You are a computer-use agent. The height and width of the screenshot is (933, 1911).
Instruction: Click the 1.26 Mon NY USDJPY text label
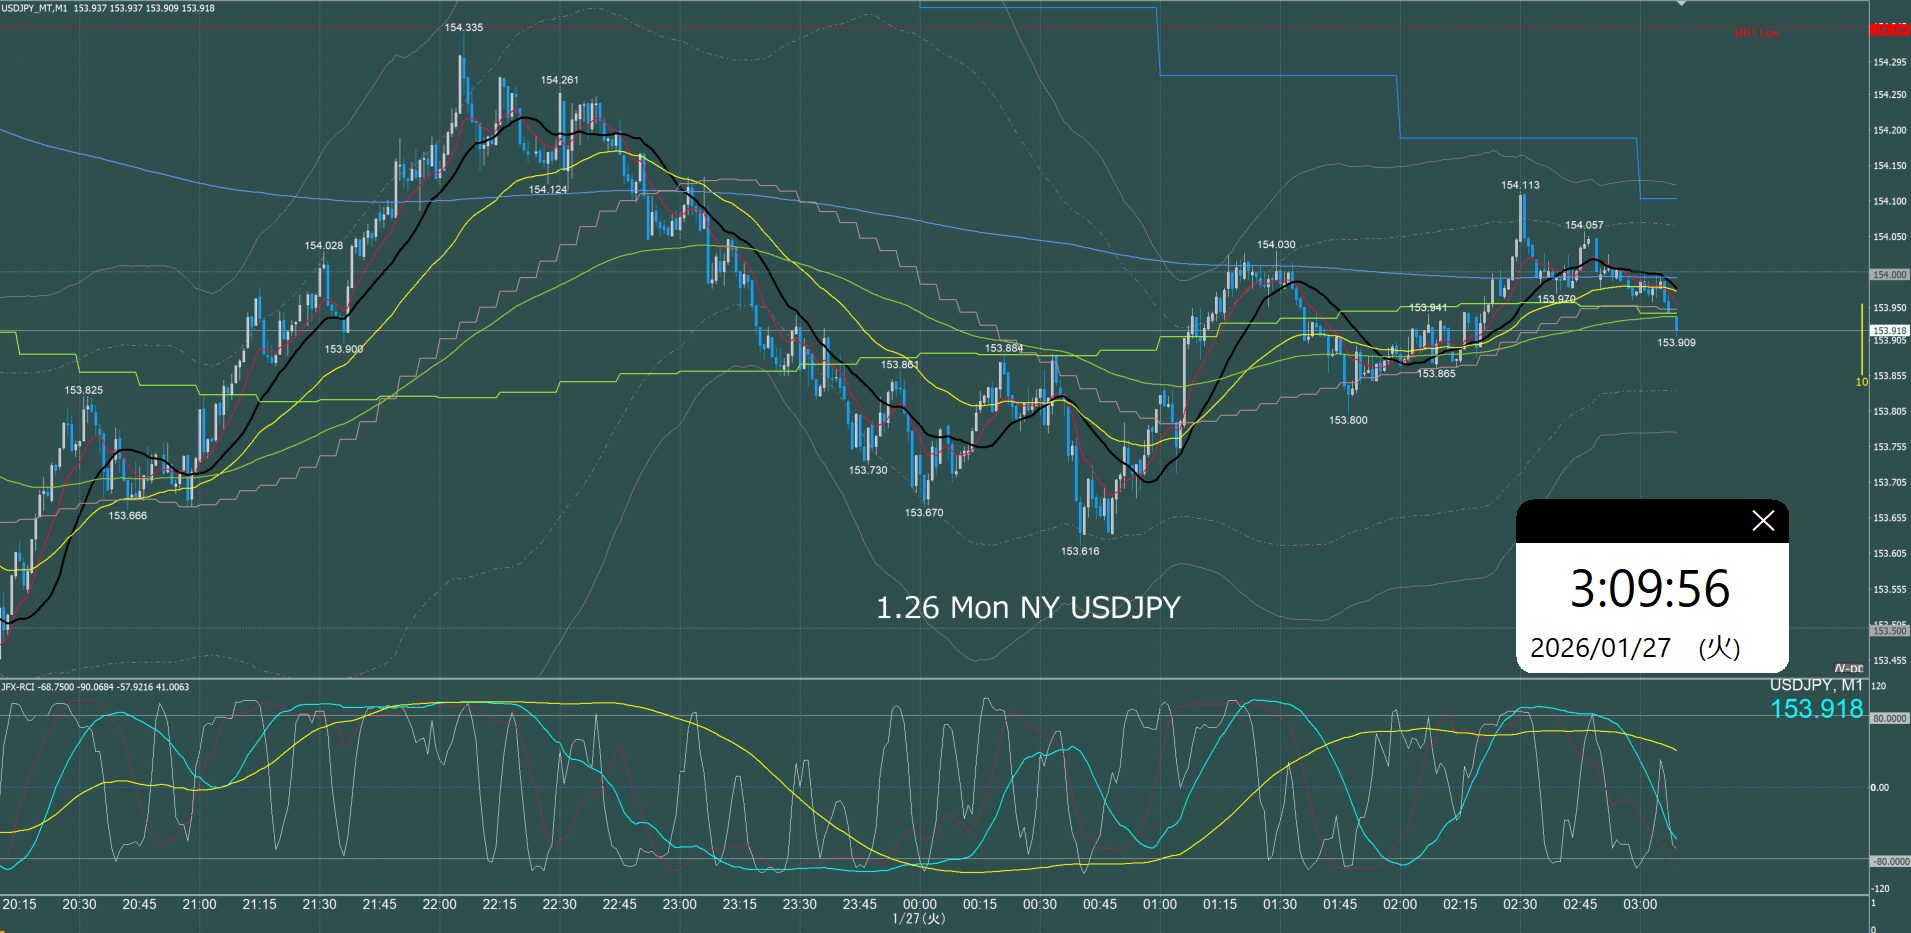(x=1027, y=607)
